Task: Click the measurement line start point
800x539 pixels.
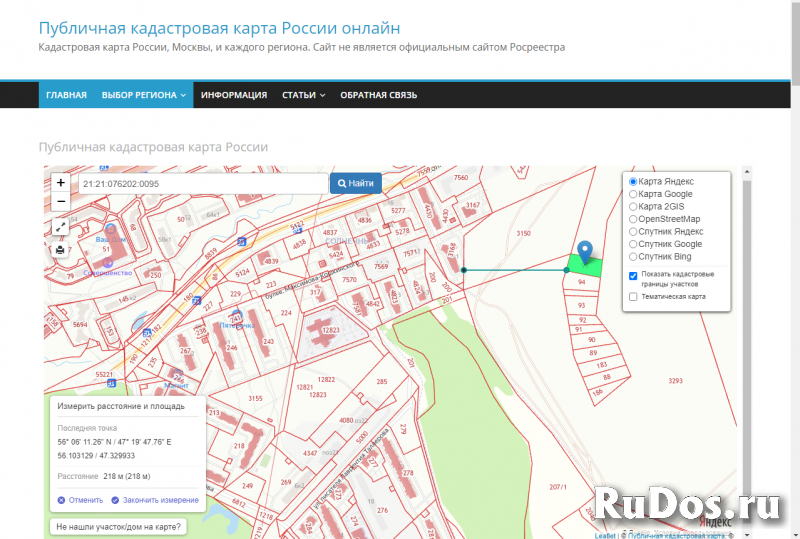Action: (x=463, y=270)
